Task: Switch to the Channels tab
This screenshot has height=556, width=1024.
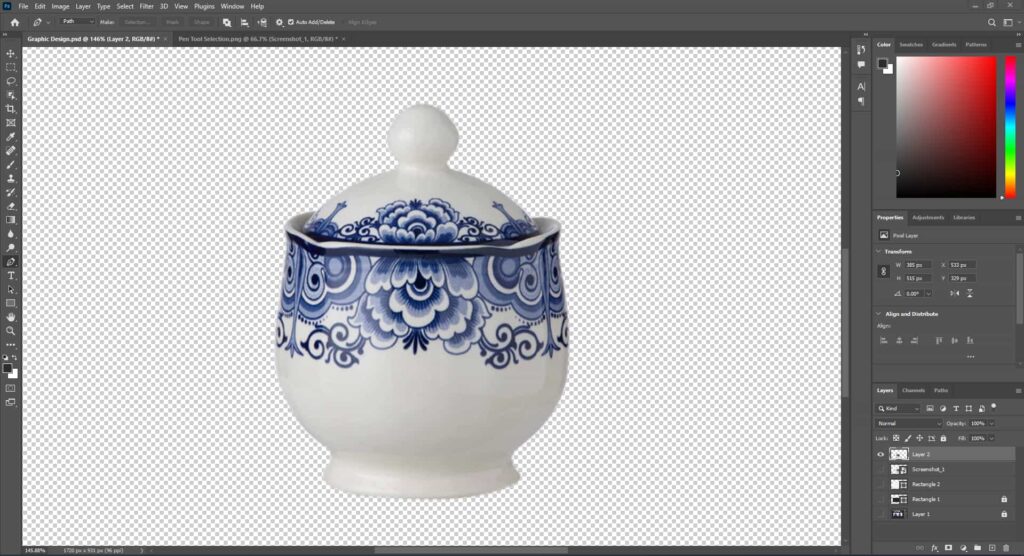Action: click(913, 391)
